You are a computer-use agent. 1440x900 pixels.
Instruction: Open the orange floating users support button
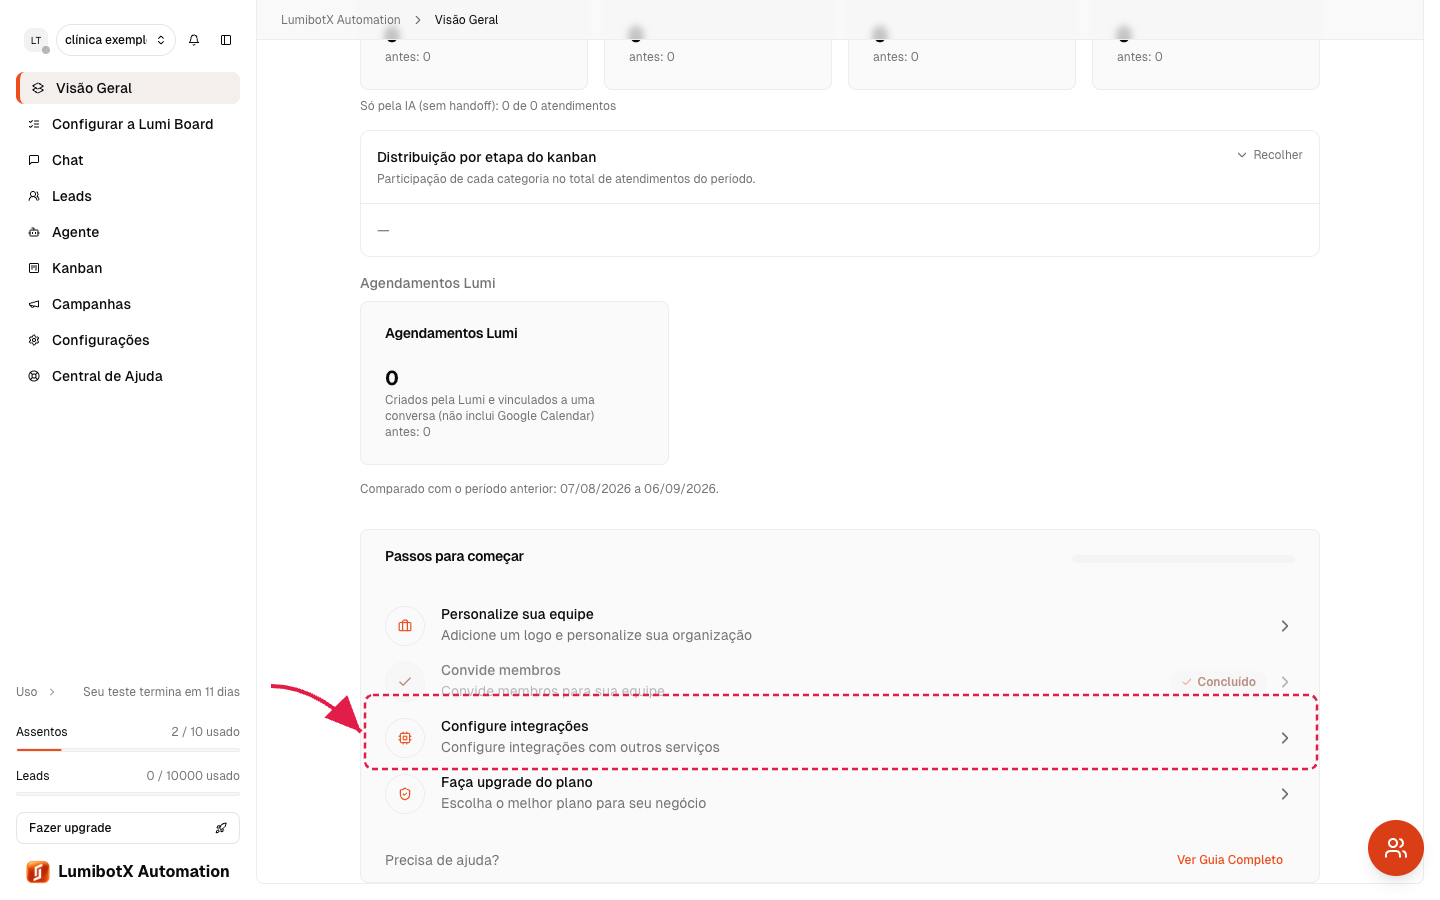point(1396,848)
